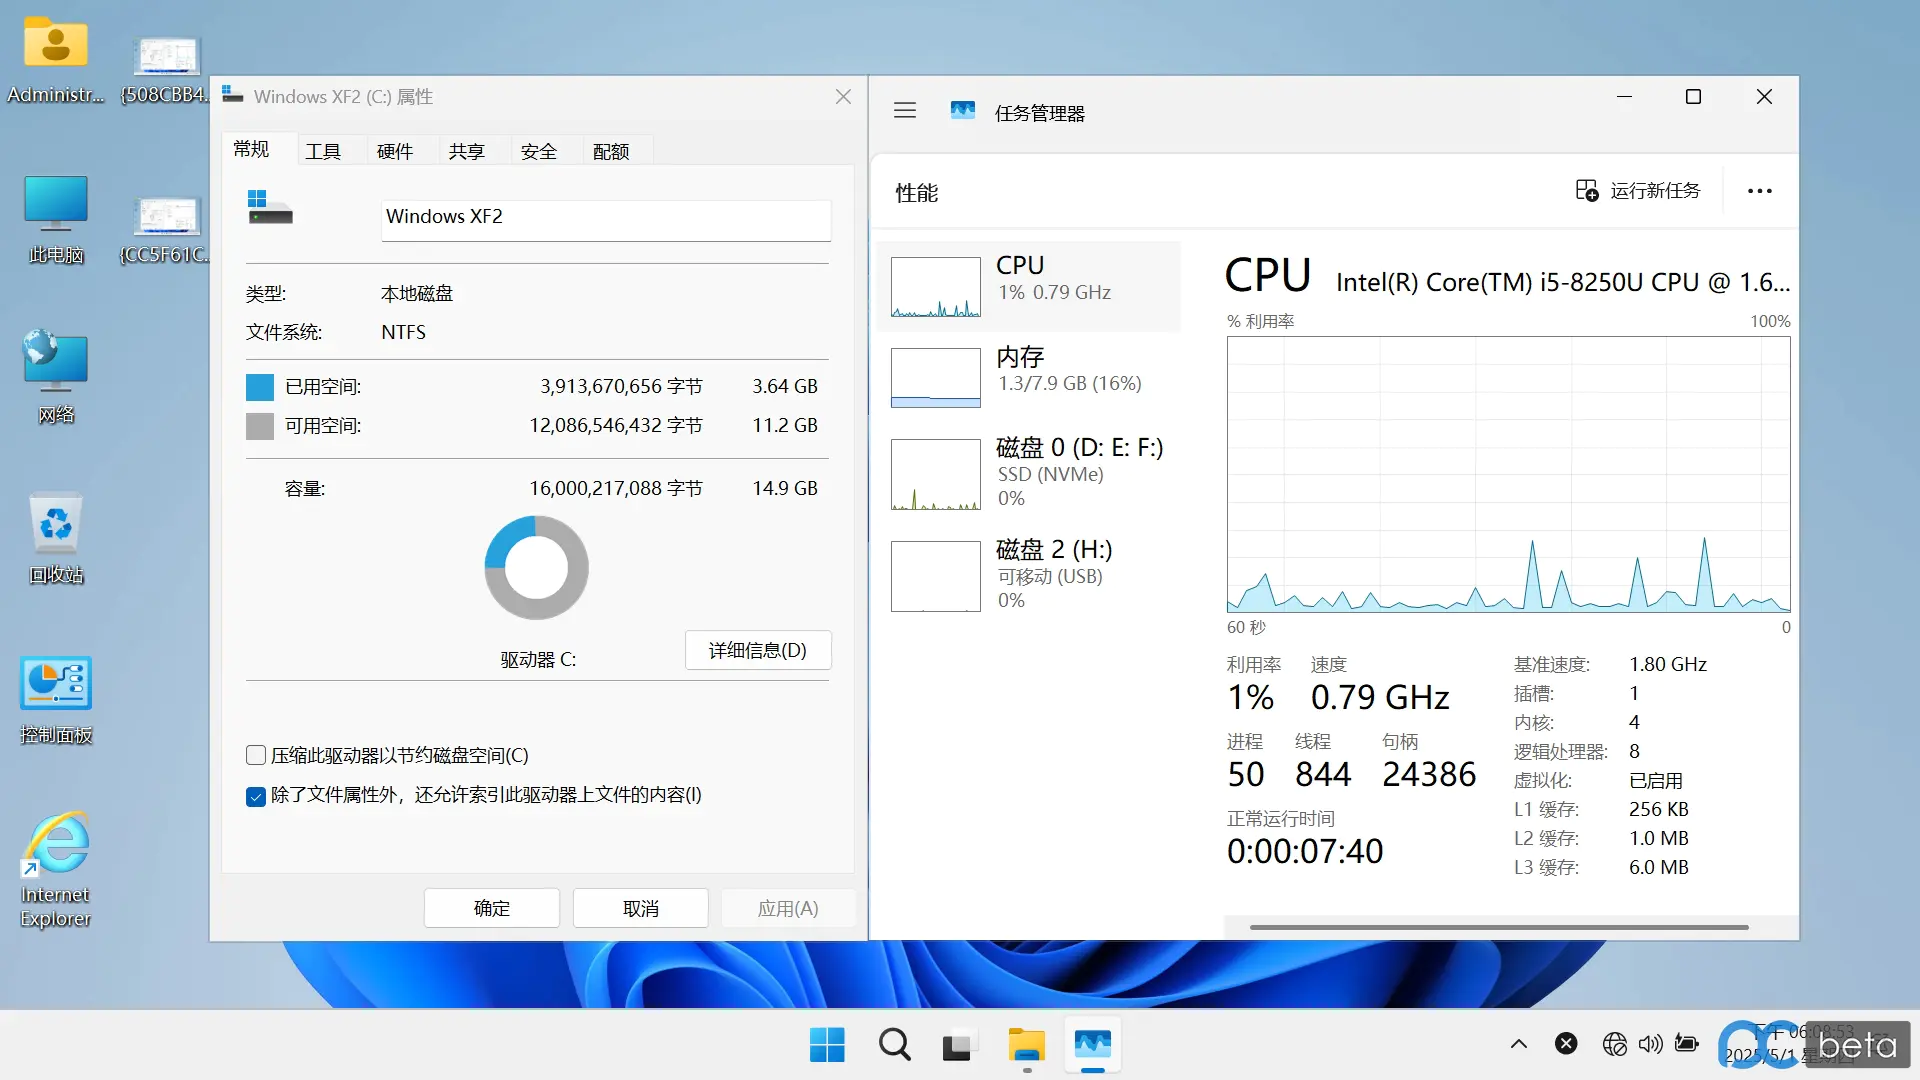
Task: Click the blue used space color swatch
Action: tap(260, 387)
